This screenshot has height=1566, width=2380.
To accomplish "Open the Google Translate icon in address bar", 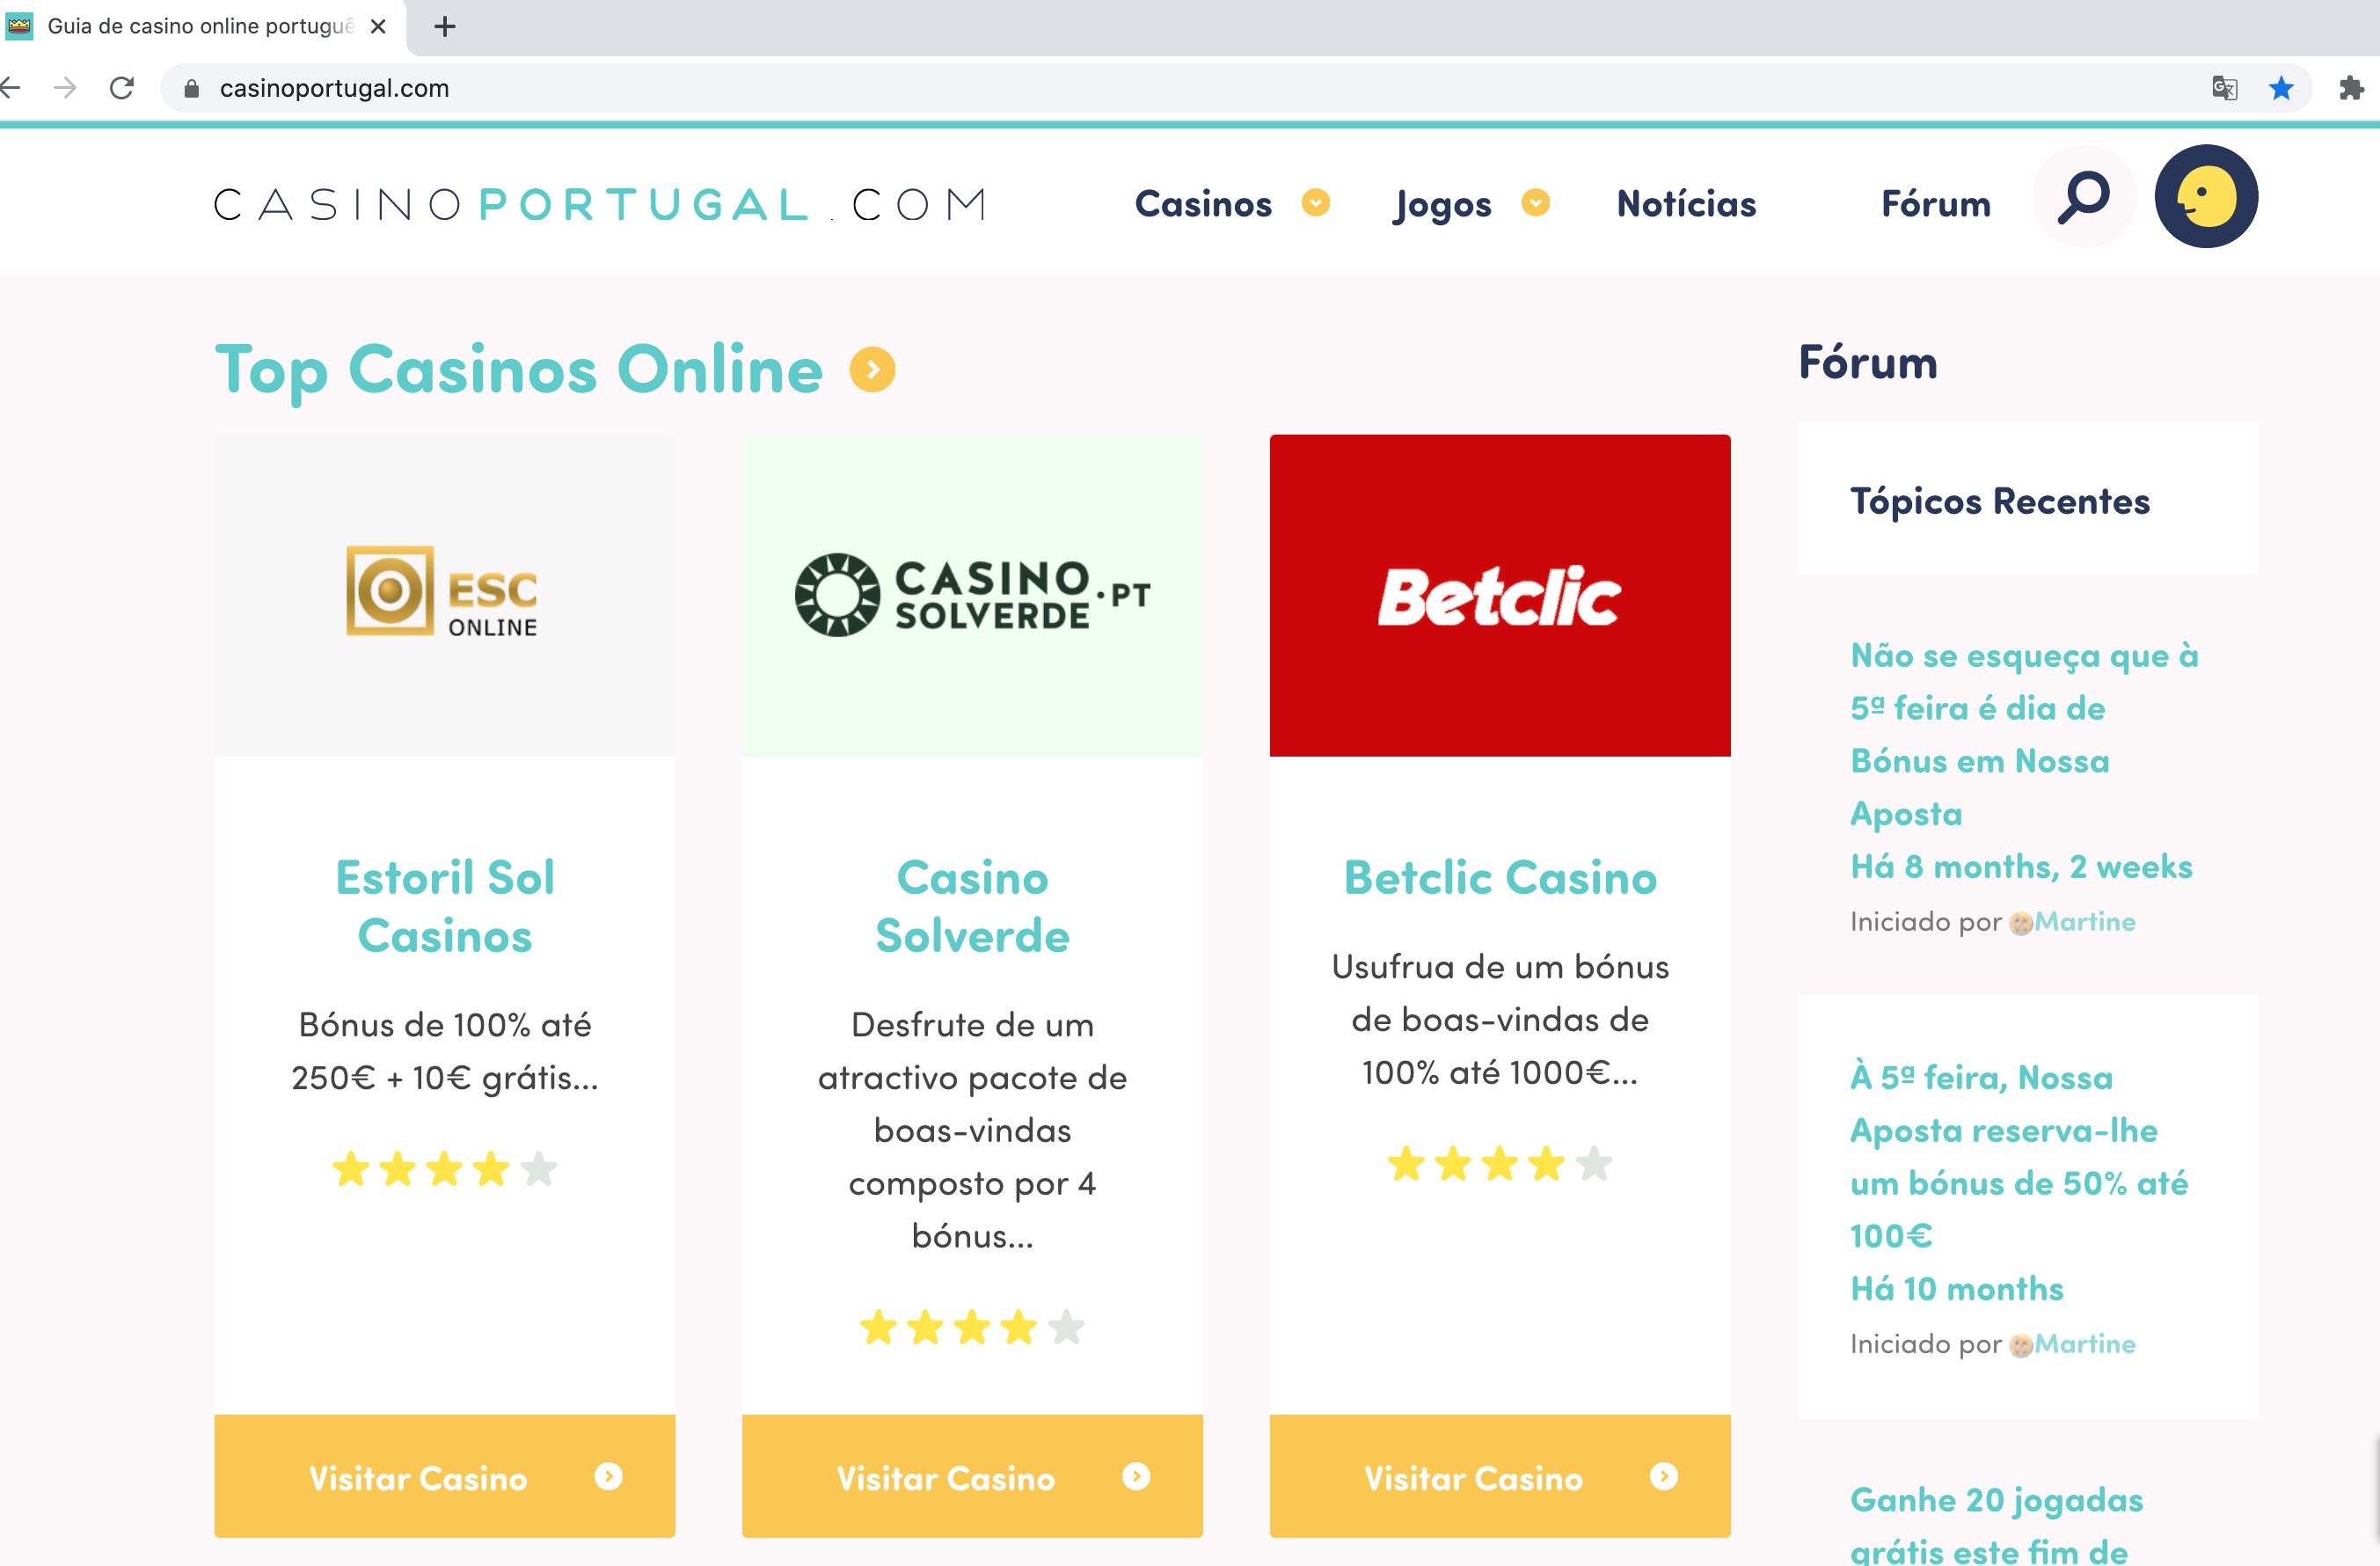I will point(2224,88).
